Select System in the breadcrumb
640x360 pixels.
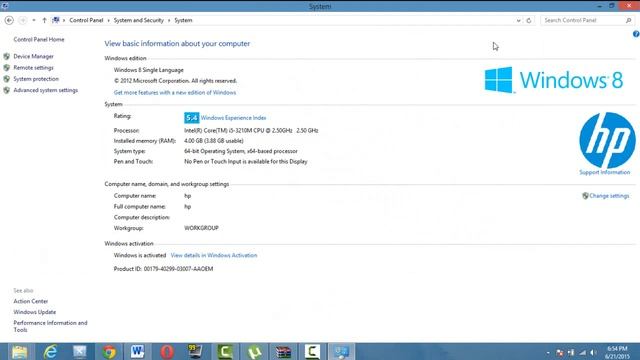click(183, 20)
